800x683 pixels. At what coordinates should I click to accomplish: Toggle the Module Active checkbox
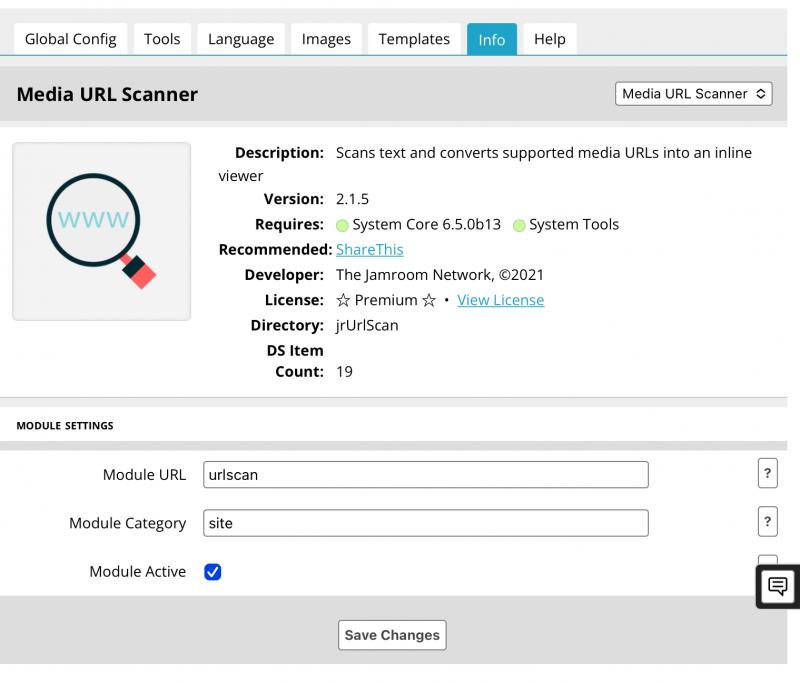(212, 572)
